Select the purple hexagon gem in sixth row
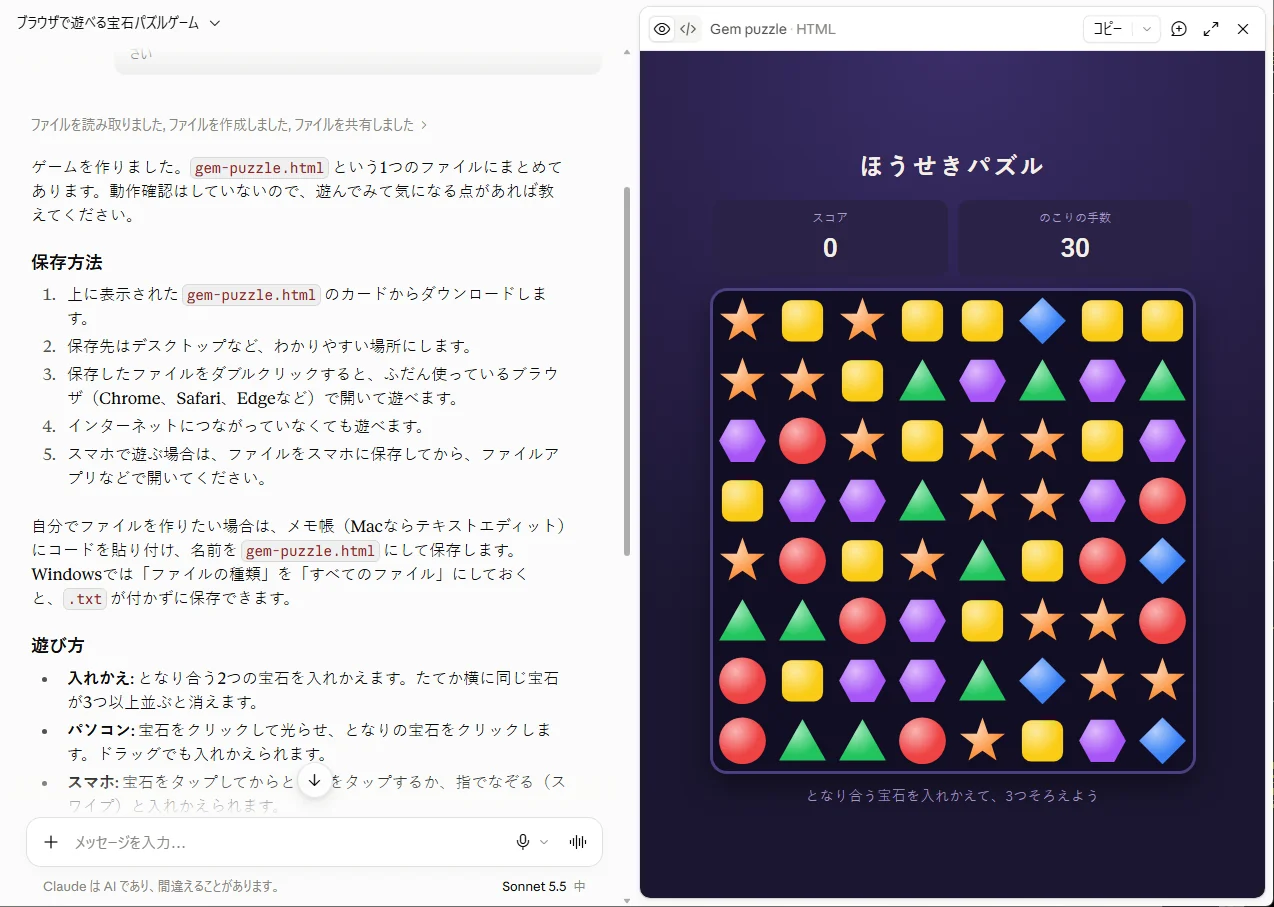Image resolution: width=1274 pixels, height=907 pixels. (922, 621)
